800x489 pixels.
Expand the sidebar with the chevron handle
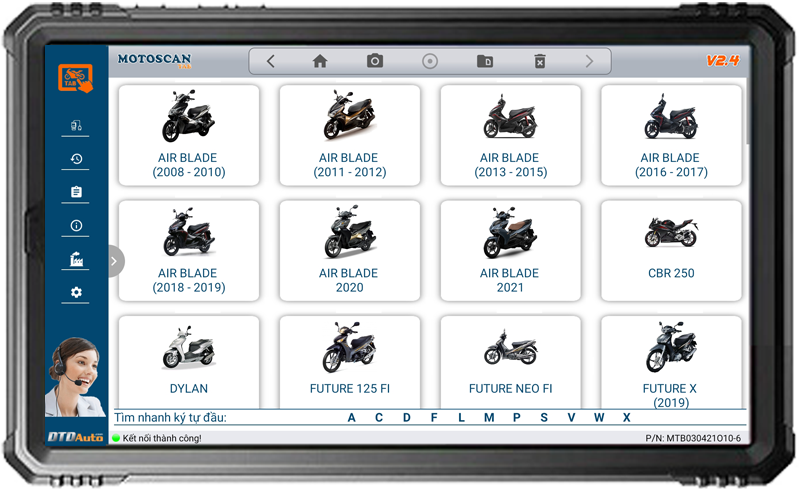(114, 261)
